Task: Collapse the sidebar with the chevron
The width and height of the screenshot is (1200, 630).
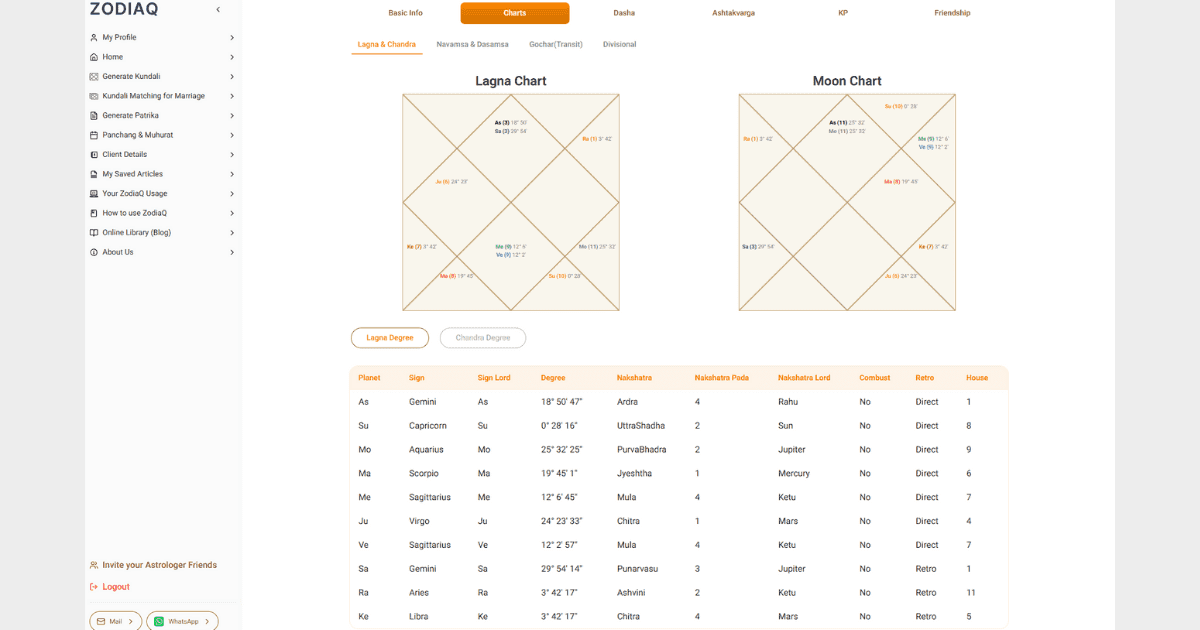Action: 218,10
